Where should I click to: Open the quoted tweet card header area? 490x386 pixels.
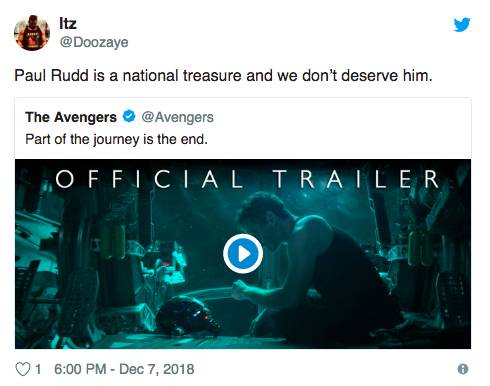click(243, 128)
